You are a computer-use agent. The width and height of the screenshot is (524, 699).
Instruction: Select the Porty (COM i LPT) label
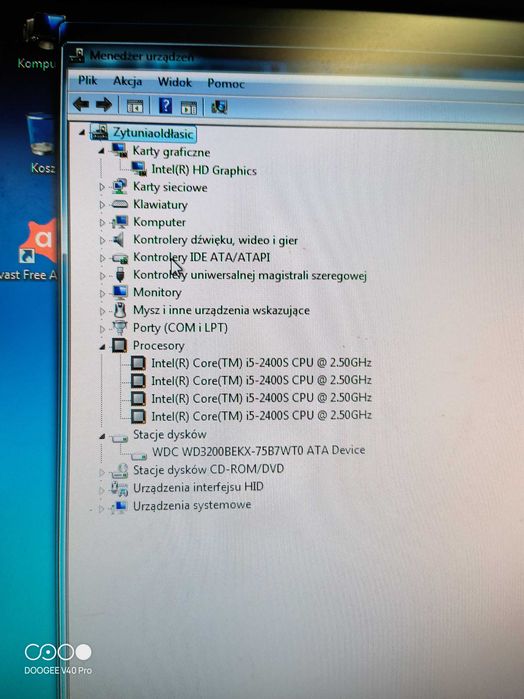[x=180, y=328]
